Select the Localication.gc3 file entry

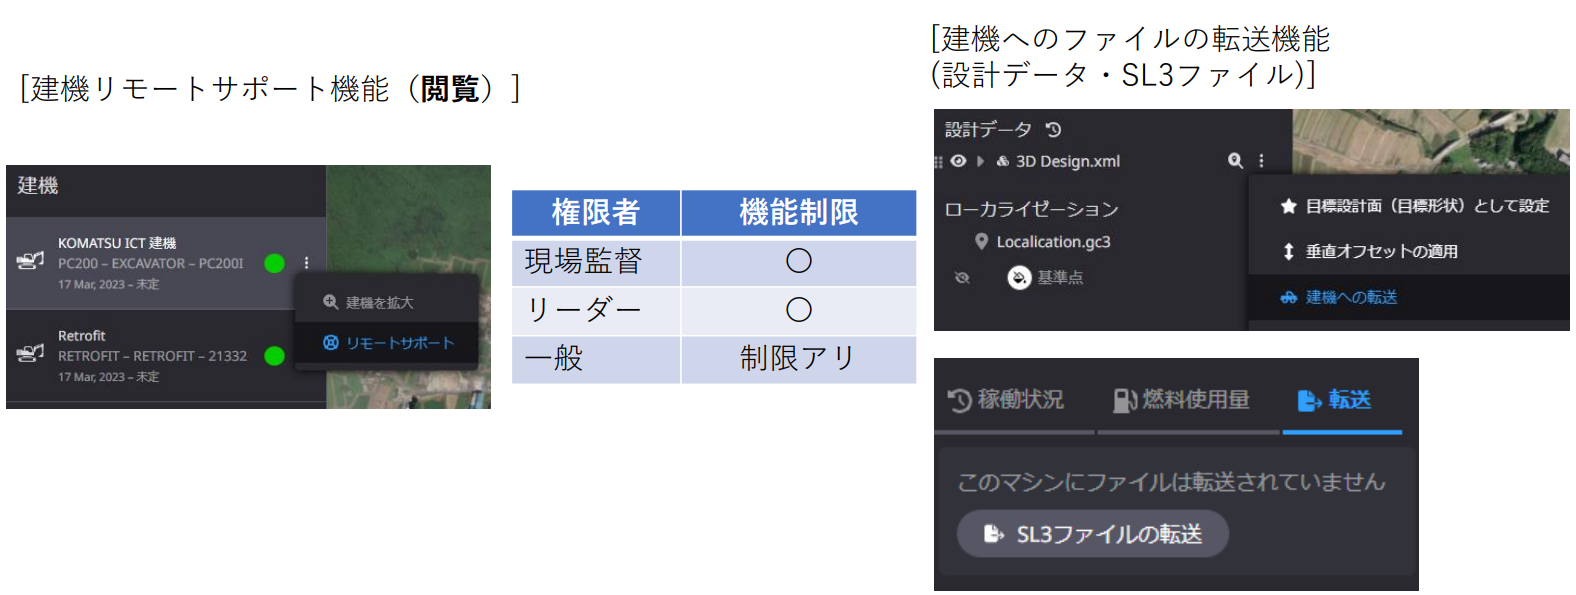pos(1052,242)
